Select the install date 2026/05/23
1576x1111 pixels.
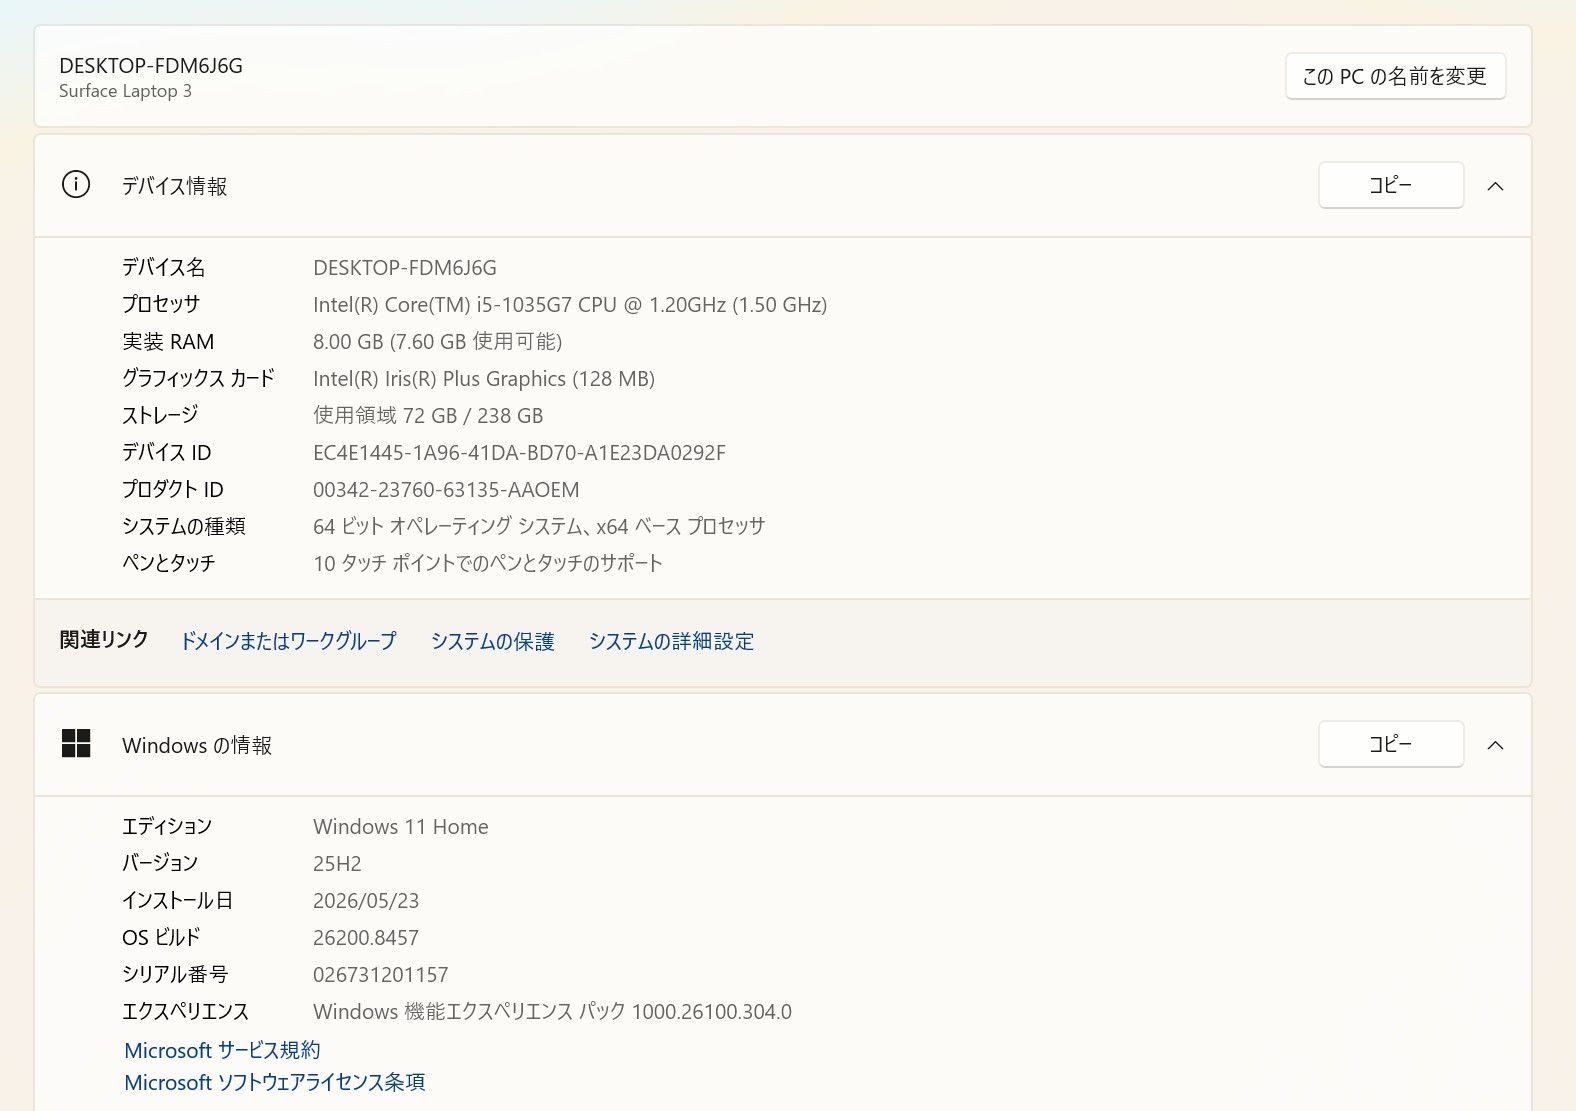(366, 901)
